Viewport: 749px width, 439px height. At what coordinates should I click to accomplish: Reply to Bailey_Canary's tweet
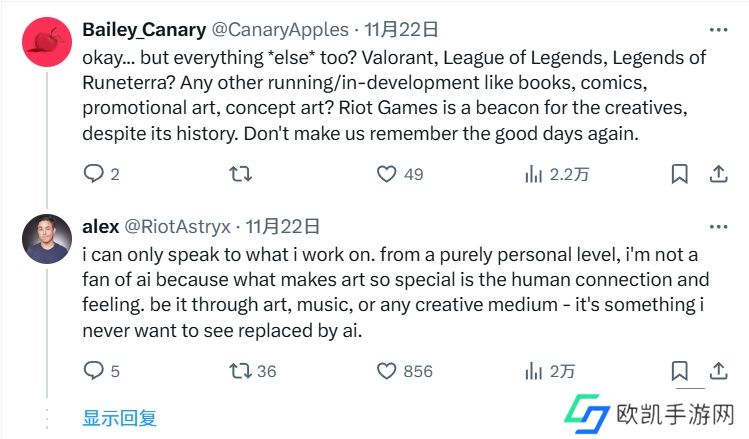tap(93, 174)
